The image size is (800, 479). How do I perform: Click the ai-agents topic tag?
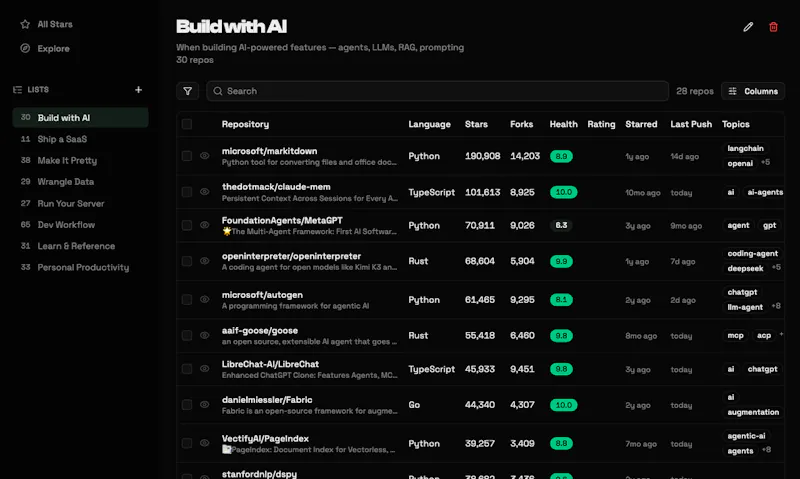[765, 192]
